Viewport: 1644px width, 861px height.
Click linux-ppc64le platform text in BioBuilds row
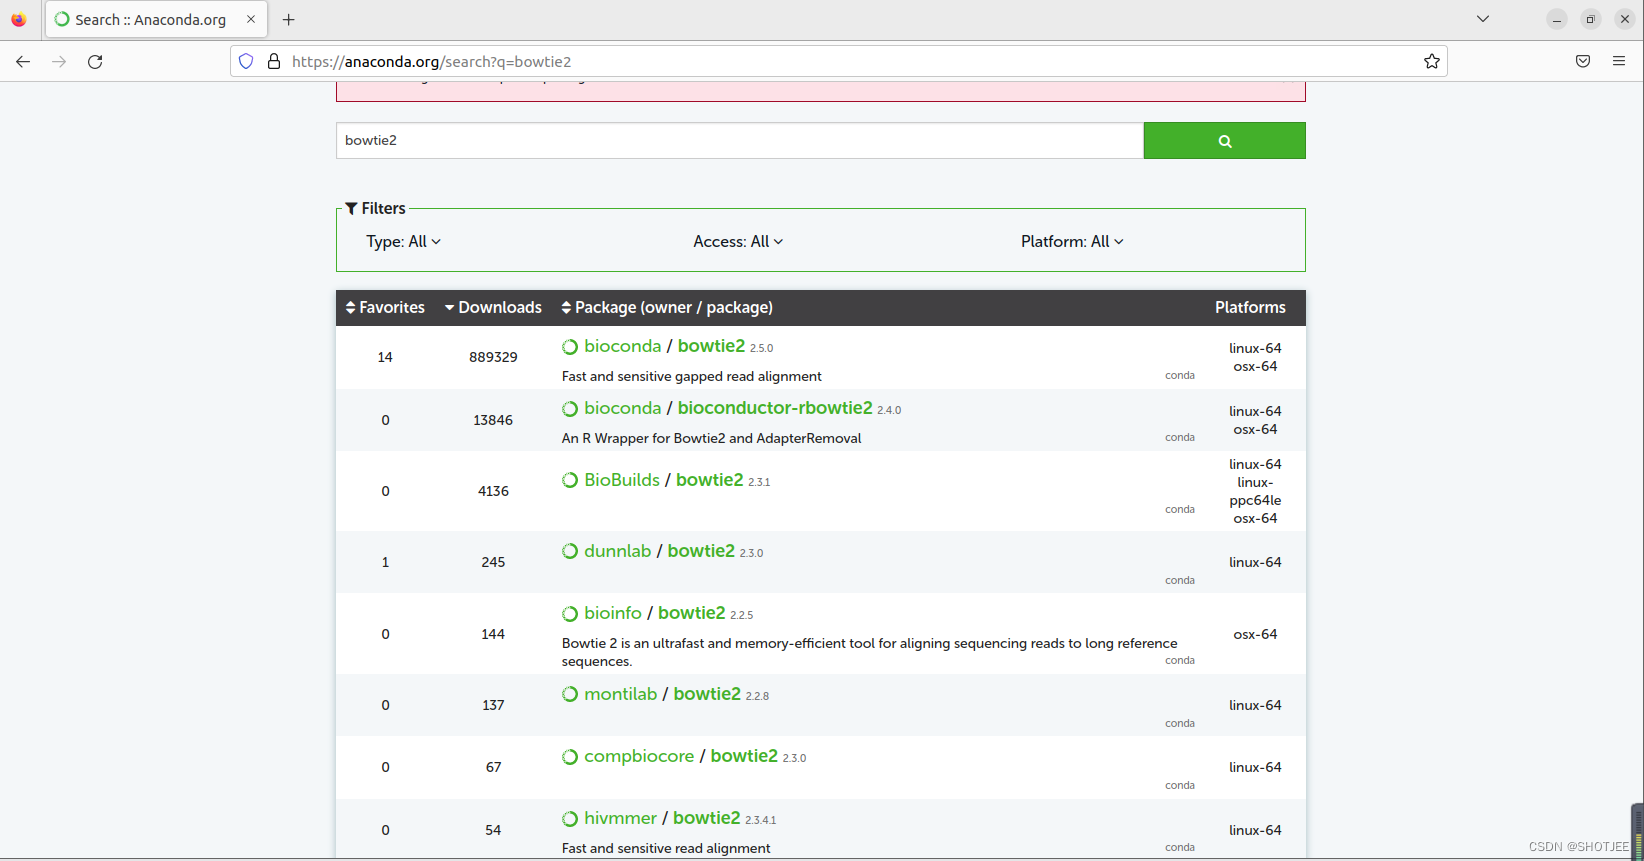coord(1255,492)
